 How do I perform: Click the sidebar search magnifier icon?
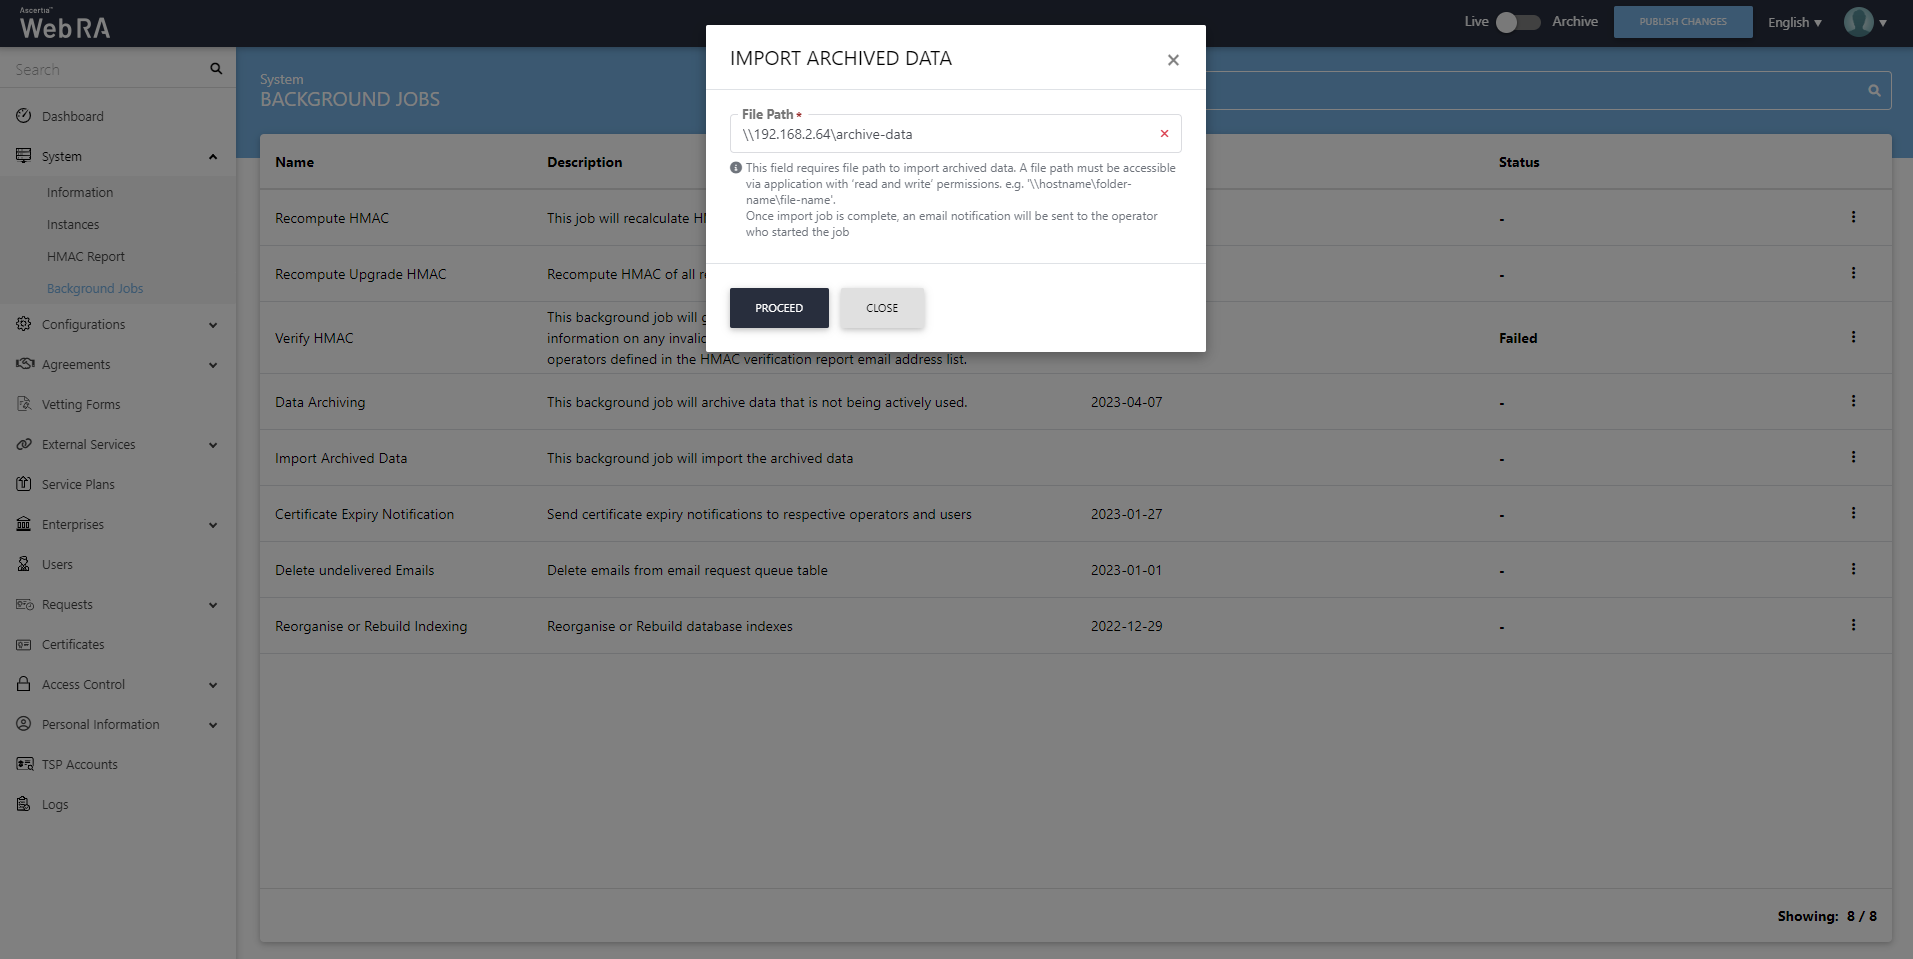(216, 69)
